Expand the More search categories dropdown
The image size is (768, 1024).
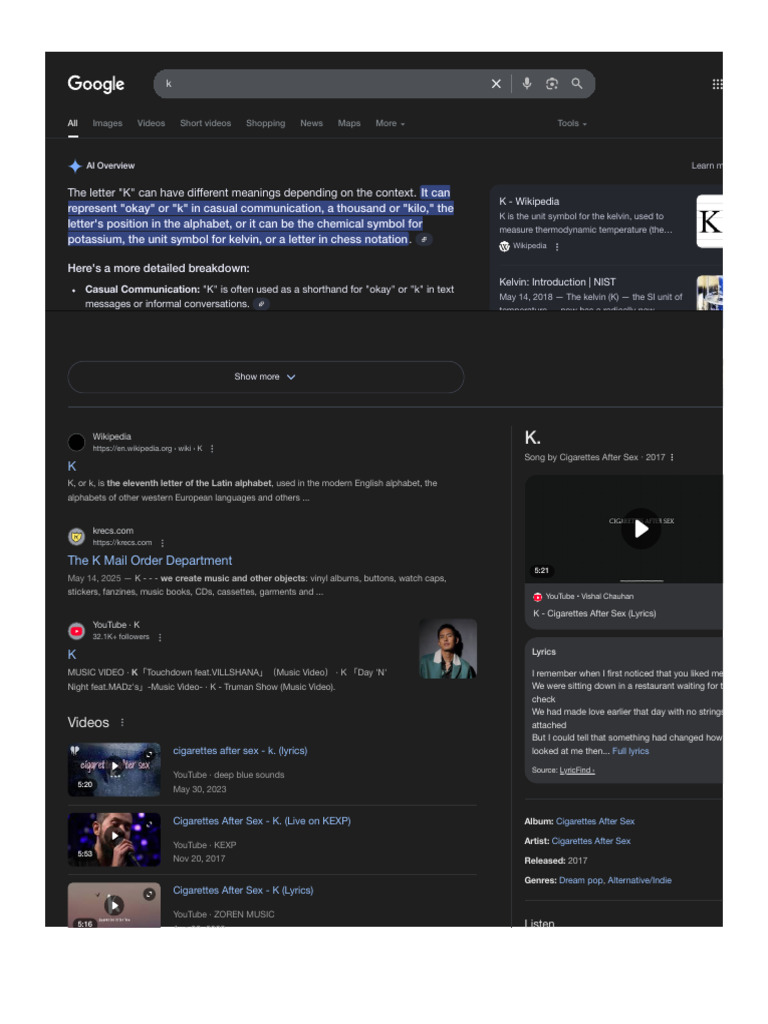tap(390, 123)
